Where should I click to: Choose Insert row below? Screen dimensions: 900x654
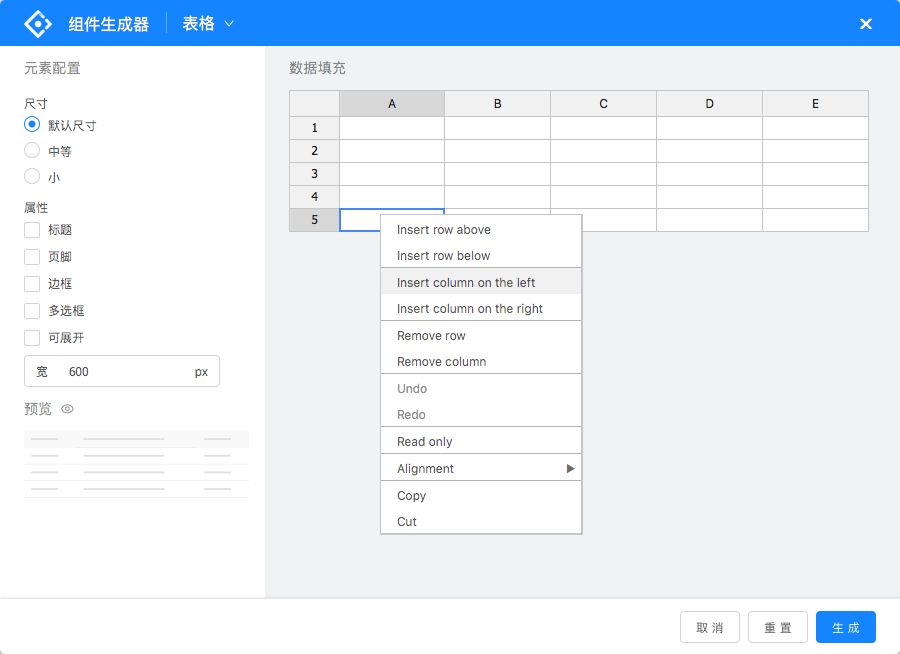(x=481, y=256)
